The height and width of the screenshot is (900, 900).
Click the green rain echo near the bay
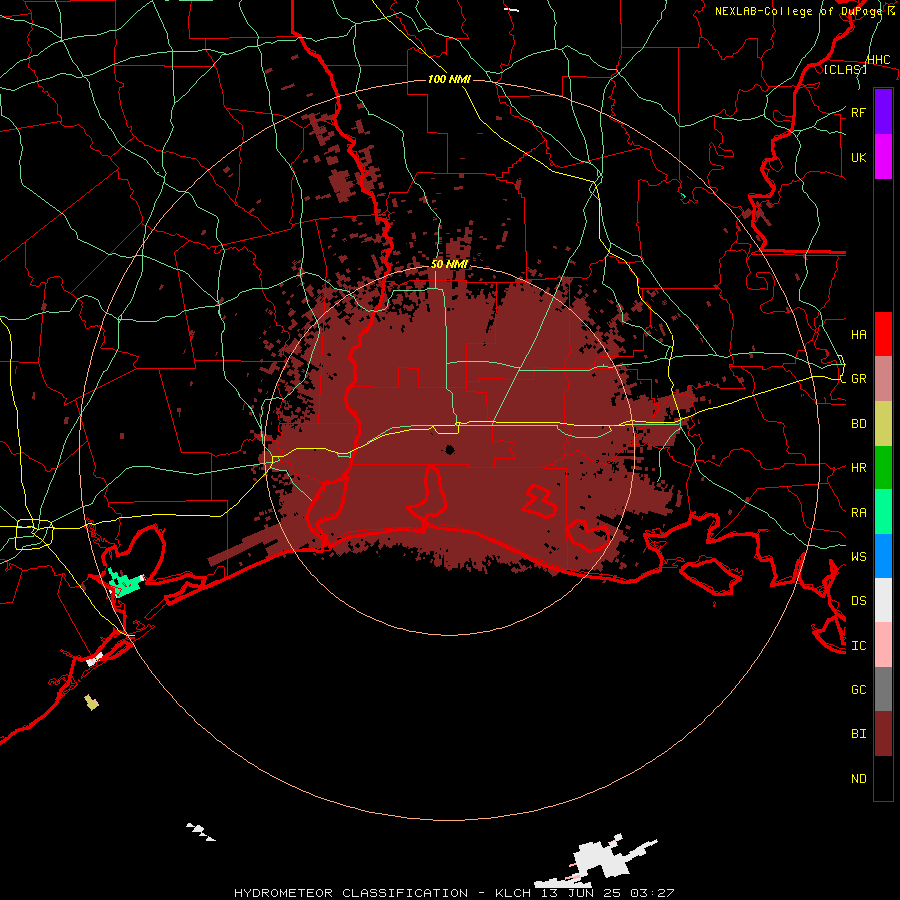coord(124,584)
